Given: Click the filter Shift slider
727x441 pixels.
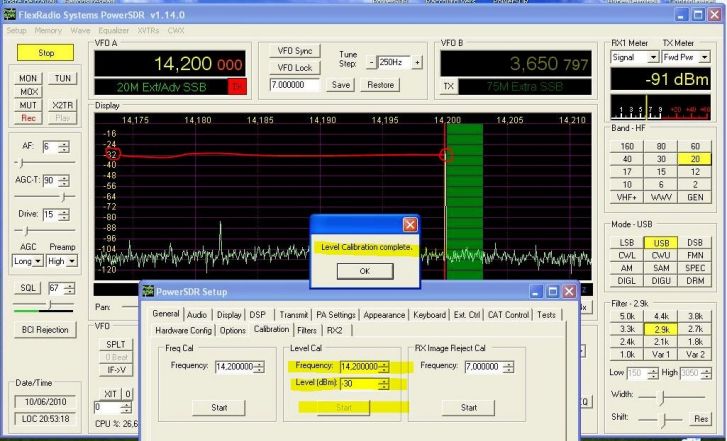Looking at the screenshot, I should (x=660, y=420).
